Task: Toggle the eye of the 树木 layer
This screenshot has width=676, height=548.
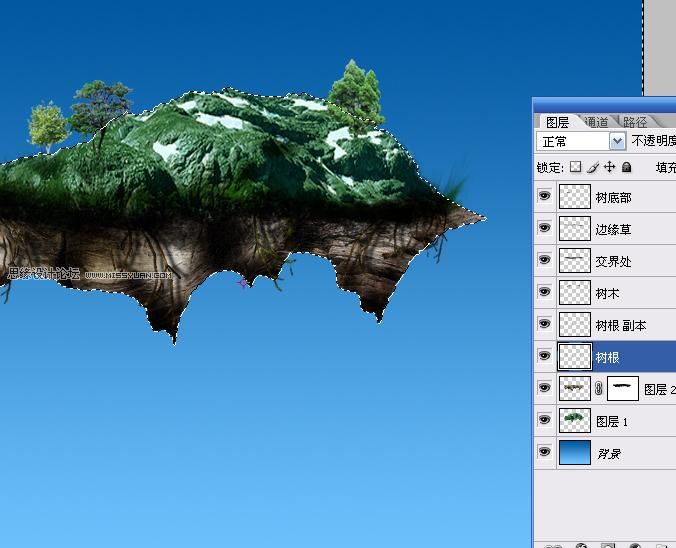Action: click(545, 292)
